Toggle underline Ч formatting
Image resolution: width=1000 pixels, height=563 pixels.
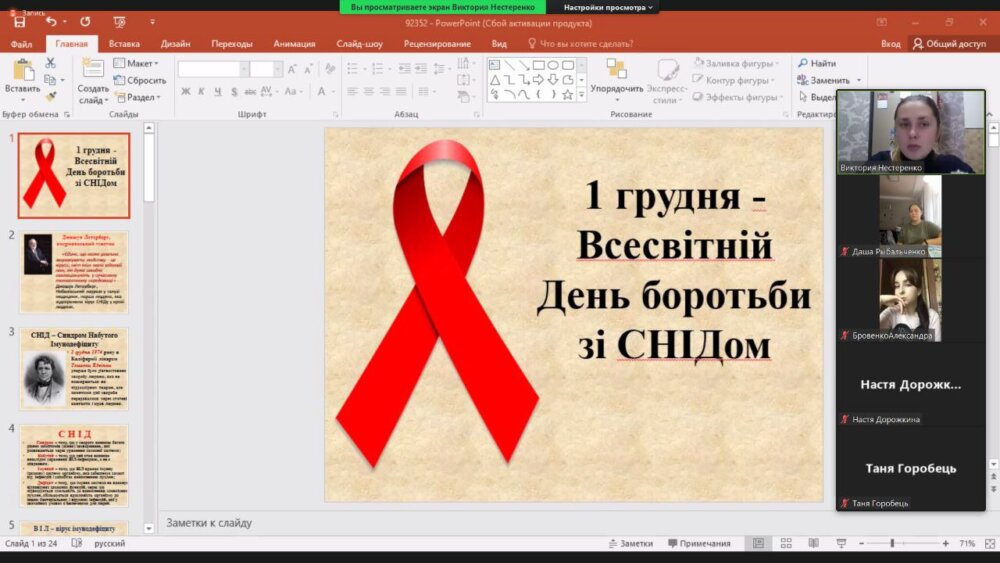pyautogui.click(x=218, y=92)
